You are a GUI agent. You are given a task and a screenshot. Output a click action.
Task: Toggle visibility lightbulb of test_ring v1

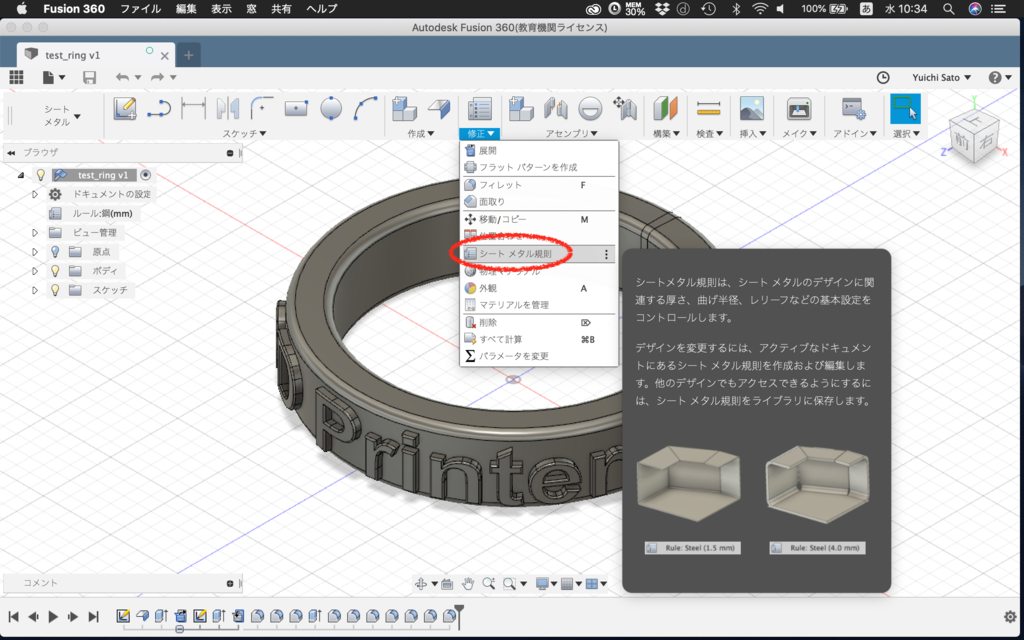40,175
